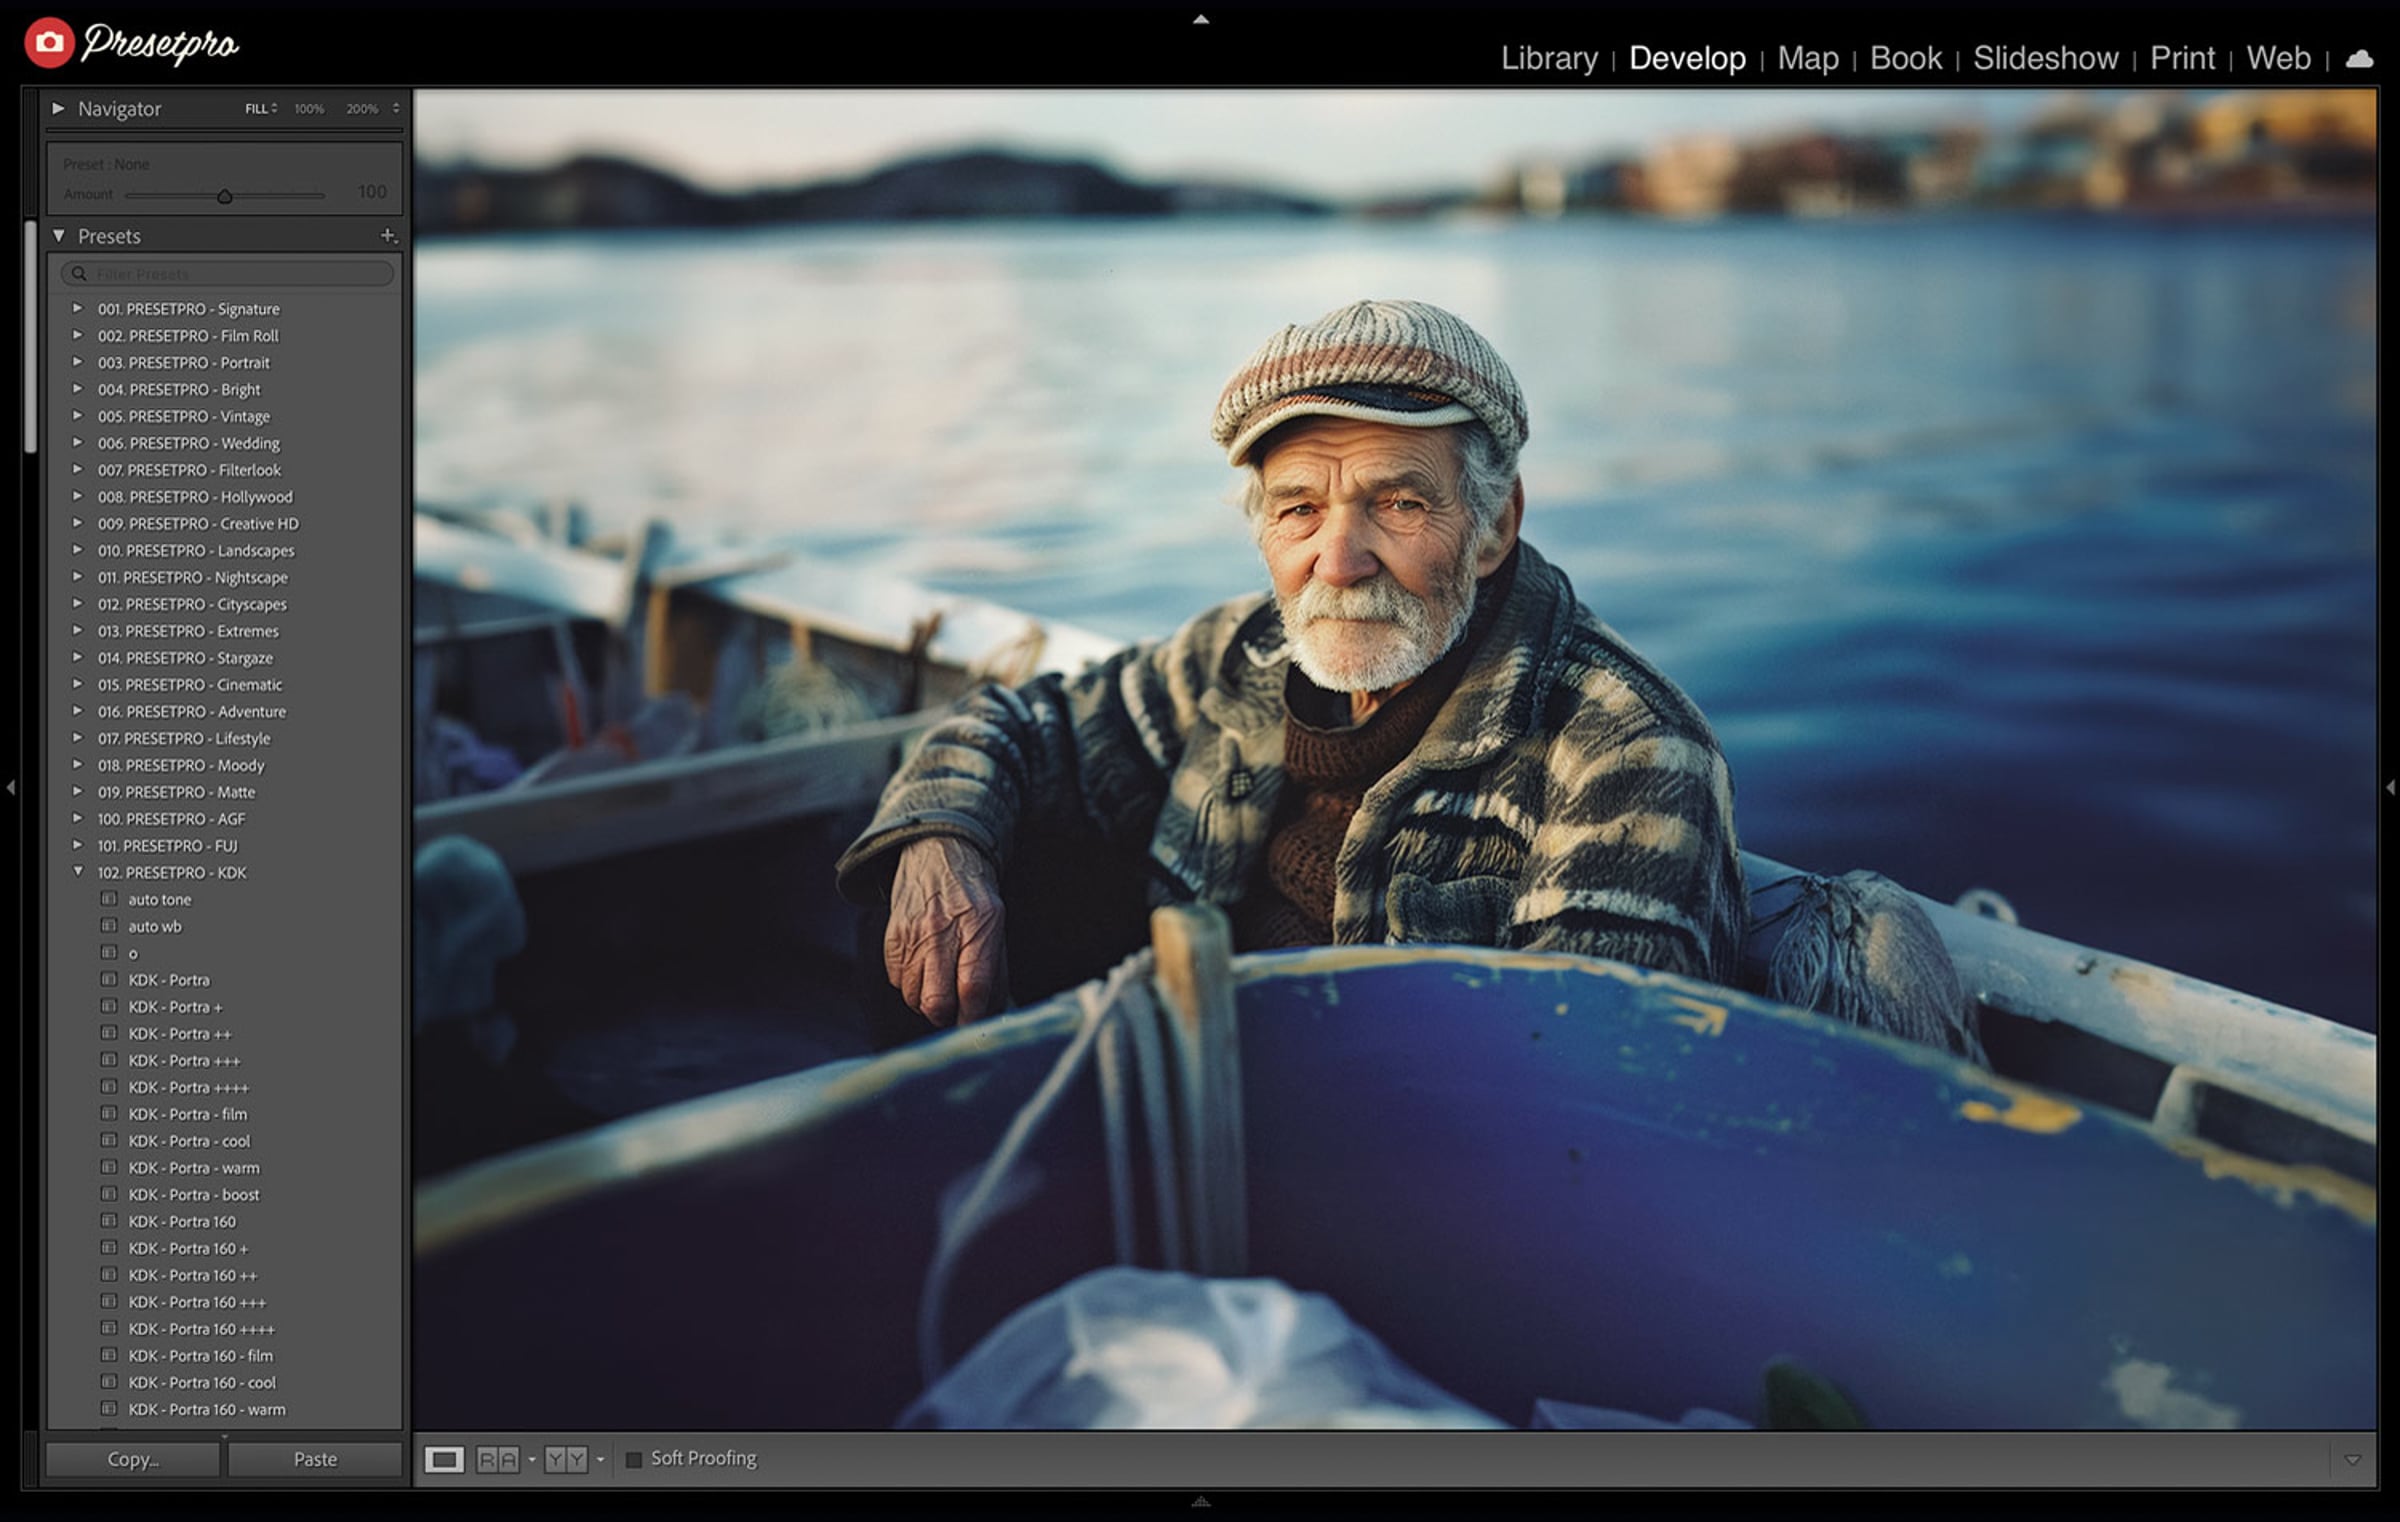Open the Navigator zoom-ratio stepper arrows
This screenshot has width=2400, height=1522.
pos(396,108)
